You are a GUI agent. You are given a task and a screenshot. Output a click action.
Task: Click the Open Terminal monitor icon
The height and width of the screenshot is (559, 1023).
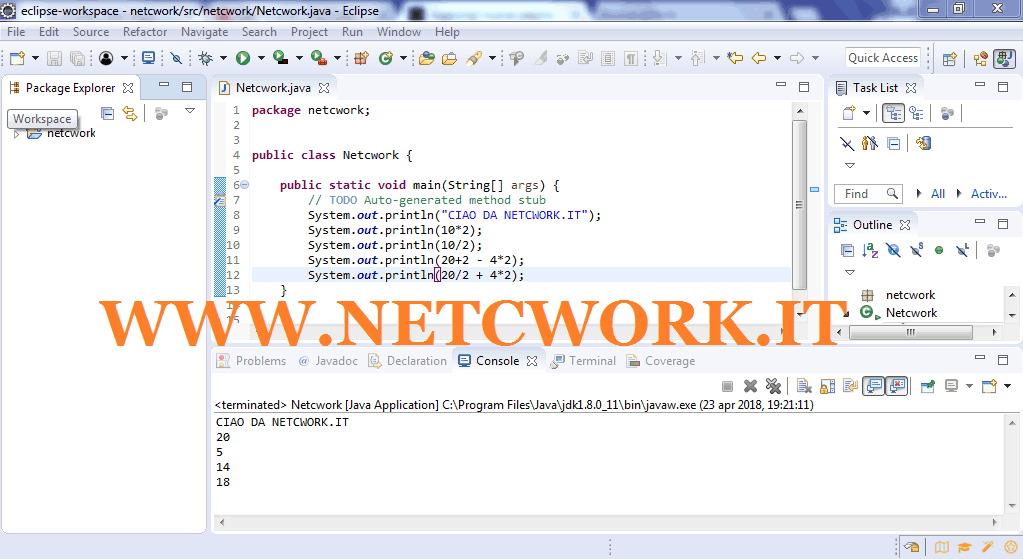tap(149, 58)
